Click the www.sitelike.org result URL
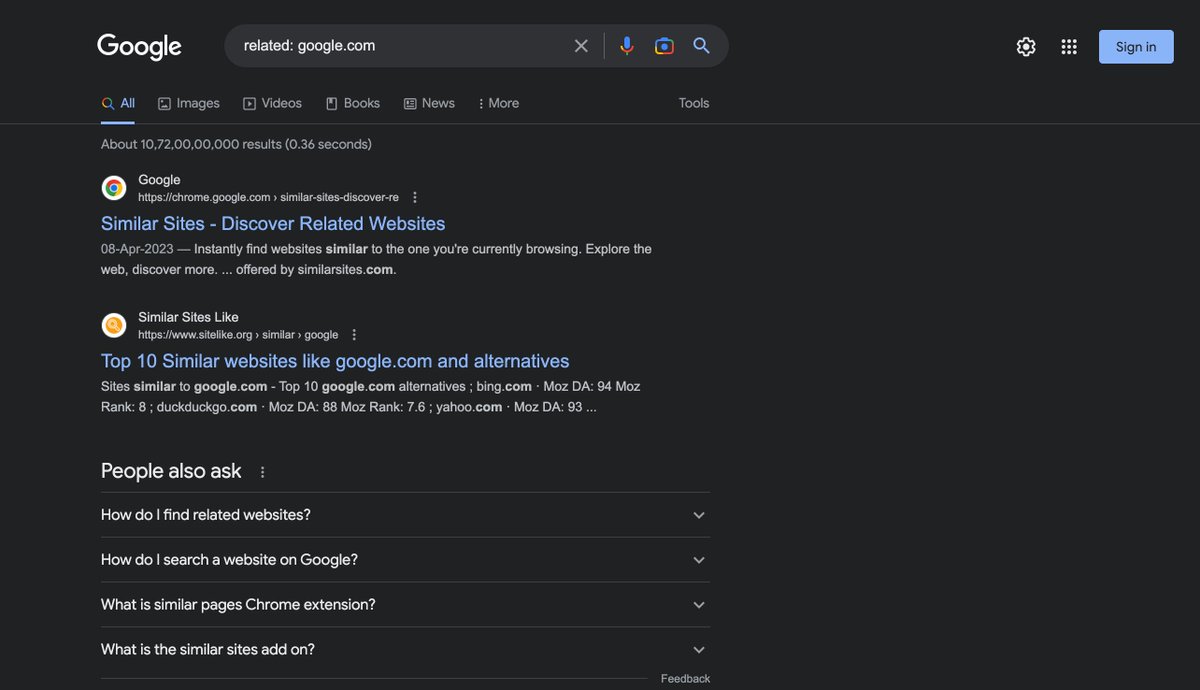 (238, 335)
